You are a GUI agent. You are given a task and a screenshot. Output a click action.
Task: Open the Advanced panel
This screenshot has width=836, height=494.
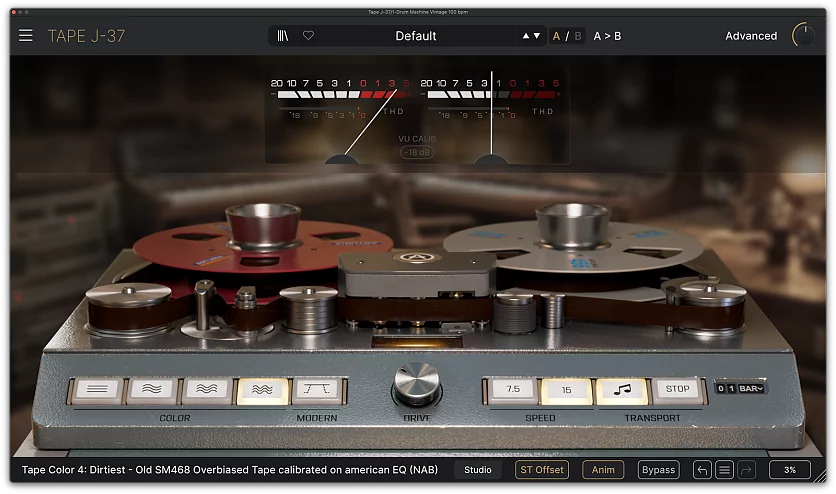pyautogui.click(x=750, y=36)
